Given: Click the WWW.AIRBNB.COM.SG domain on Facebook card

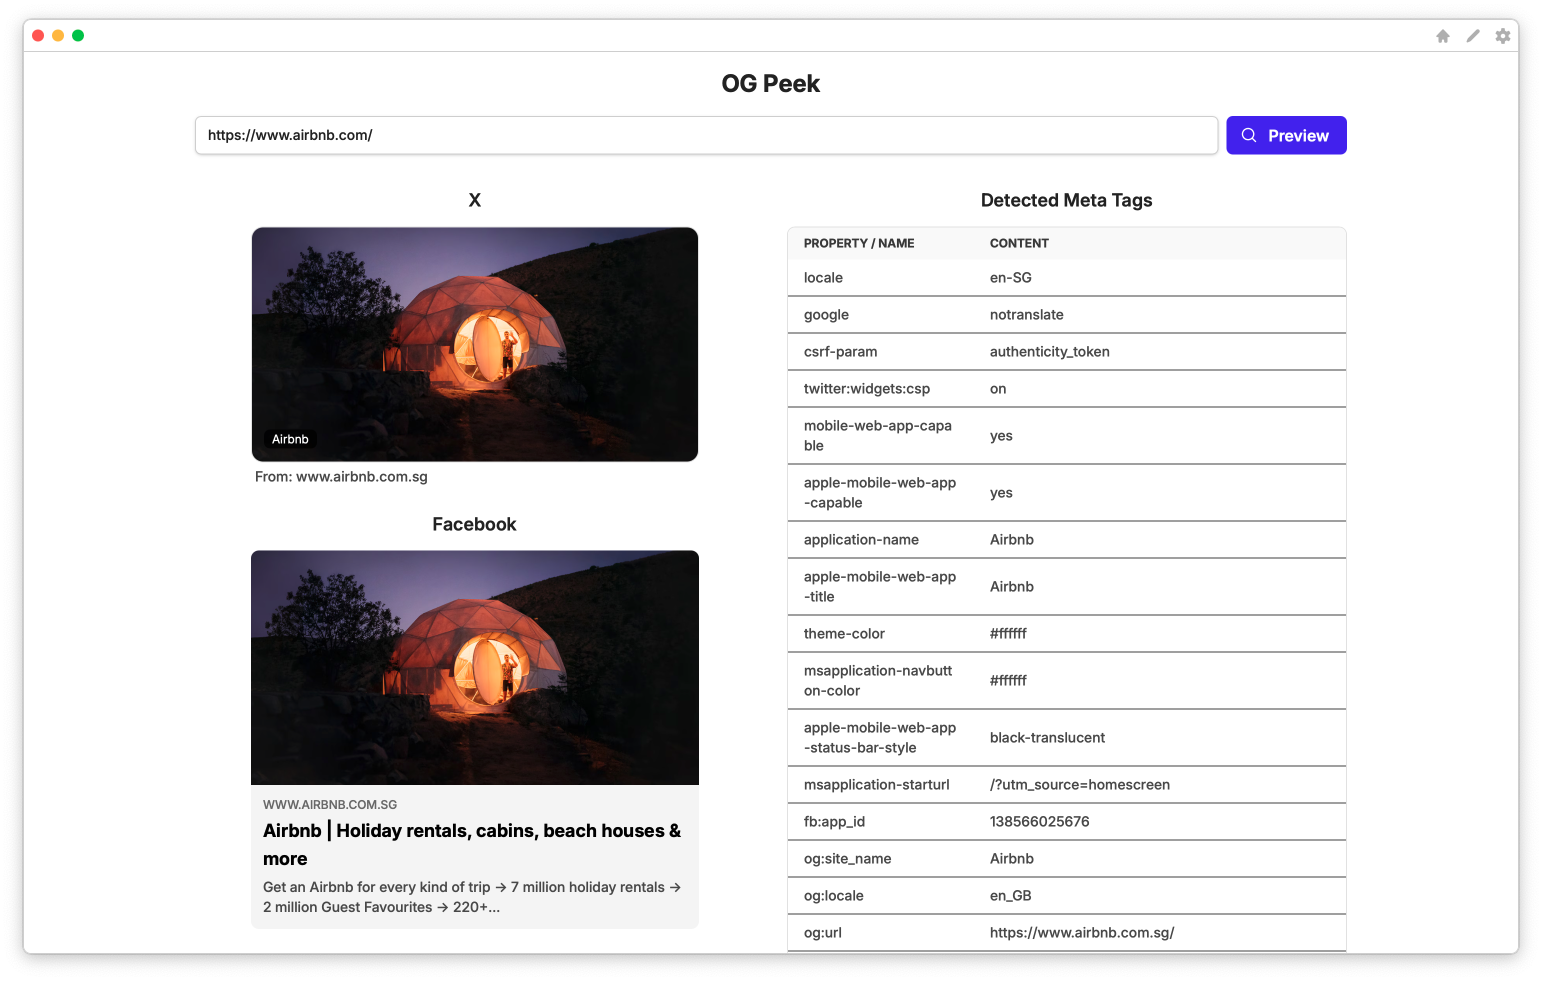Looking at the screenshot, I should pos(329,804).
